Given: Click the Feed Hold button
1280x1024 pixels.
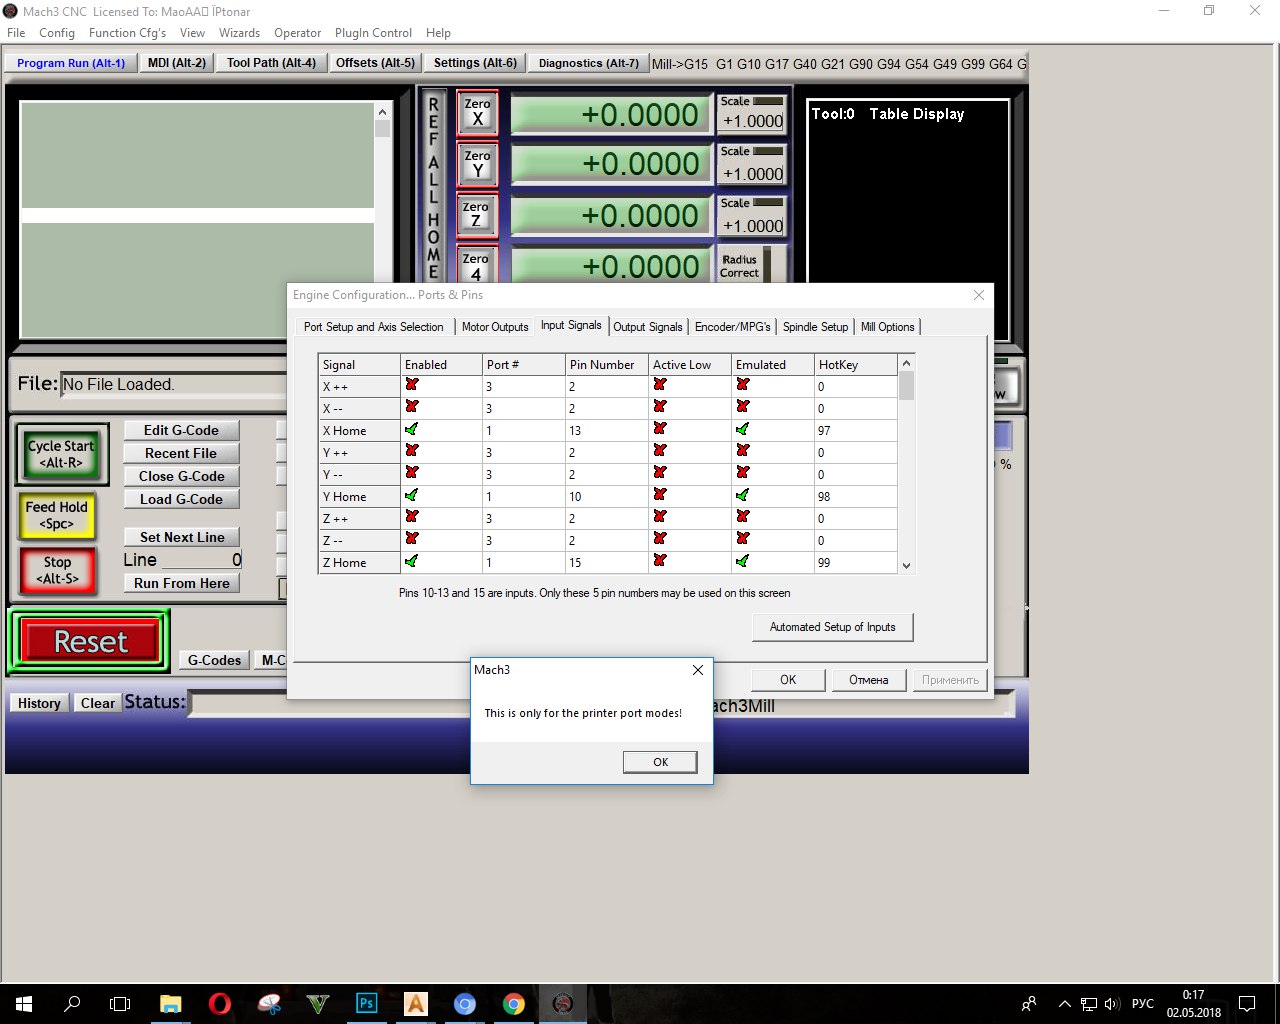Looking at the screenshot, I should point(57,515).
